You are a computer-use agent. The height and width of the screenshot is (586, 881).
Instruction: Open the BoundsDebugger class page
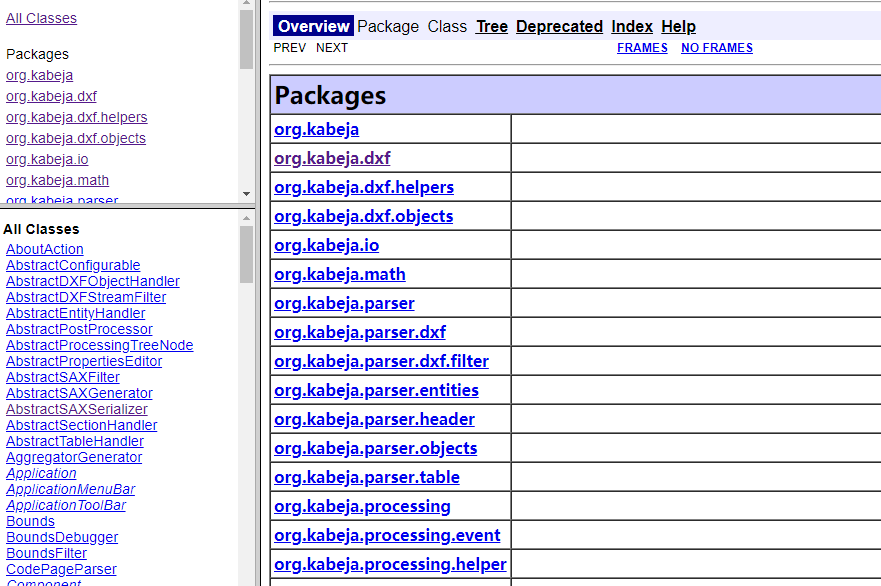click(x=62, y=537)
